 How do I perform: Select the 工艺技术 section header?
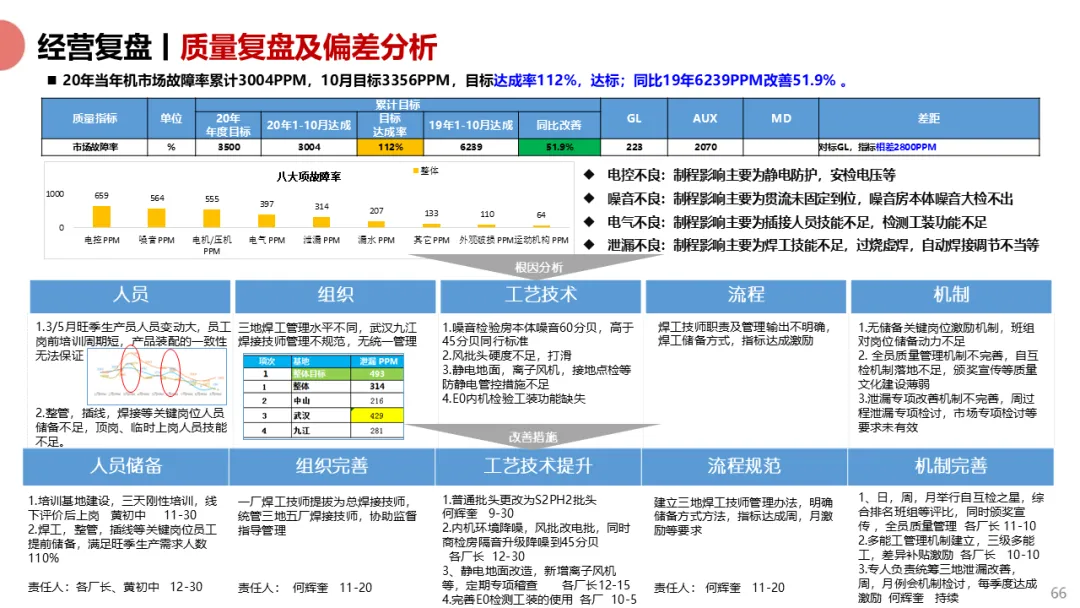pos(541,295)
